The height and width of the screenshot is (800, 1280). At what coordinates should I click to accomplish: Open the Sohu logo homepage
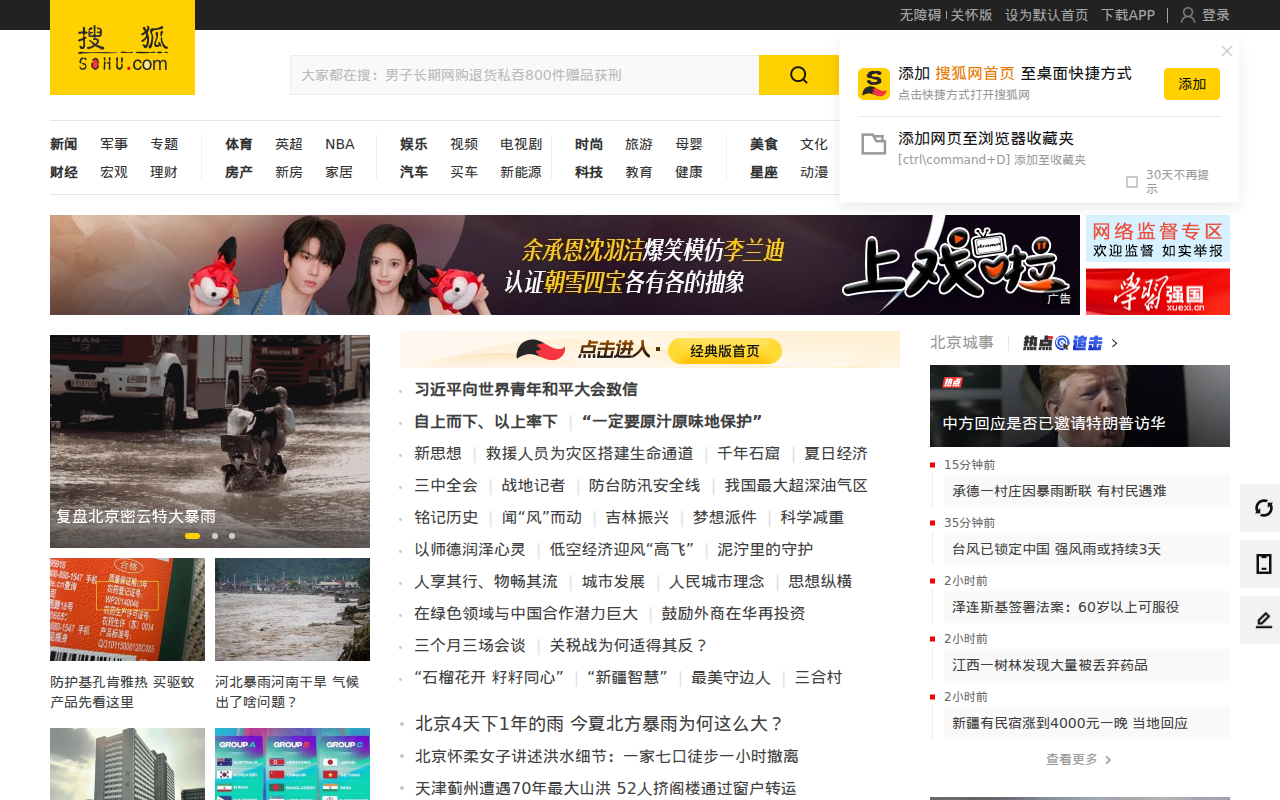[x=122, y=47]
